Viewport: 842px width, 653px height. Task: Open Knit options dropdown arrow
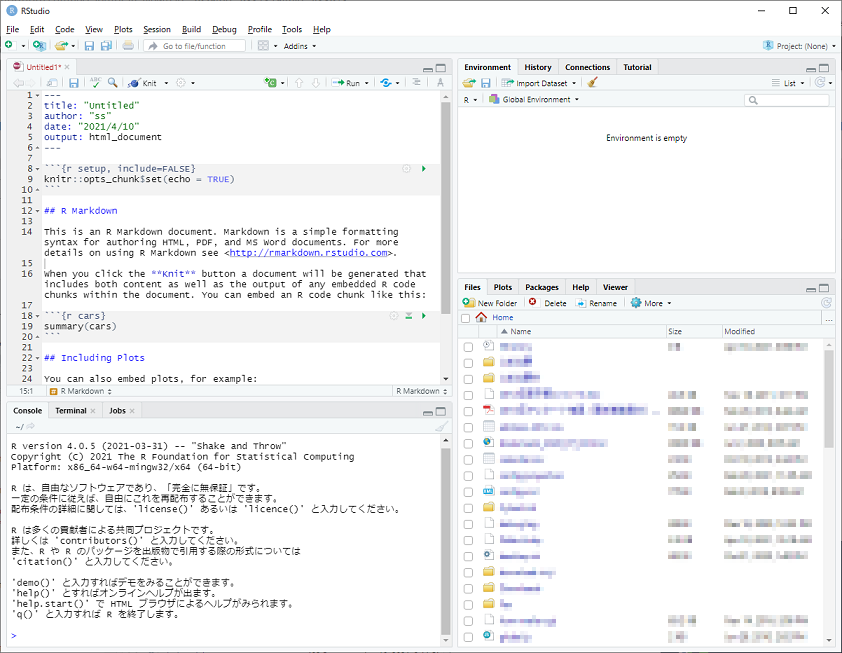166,83
